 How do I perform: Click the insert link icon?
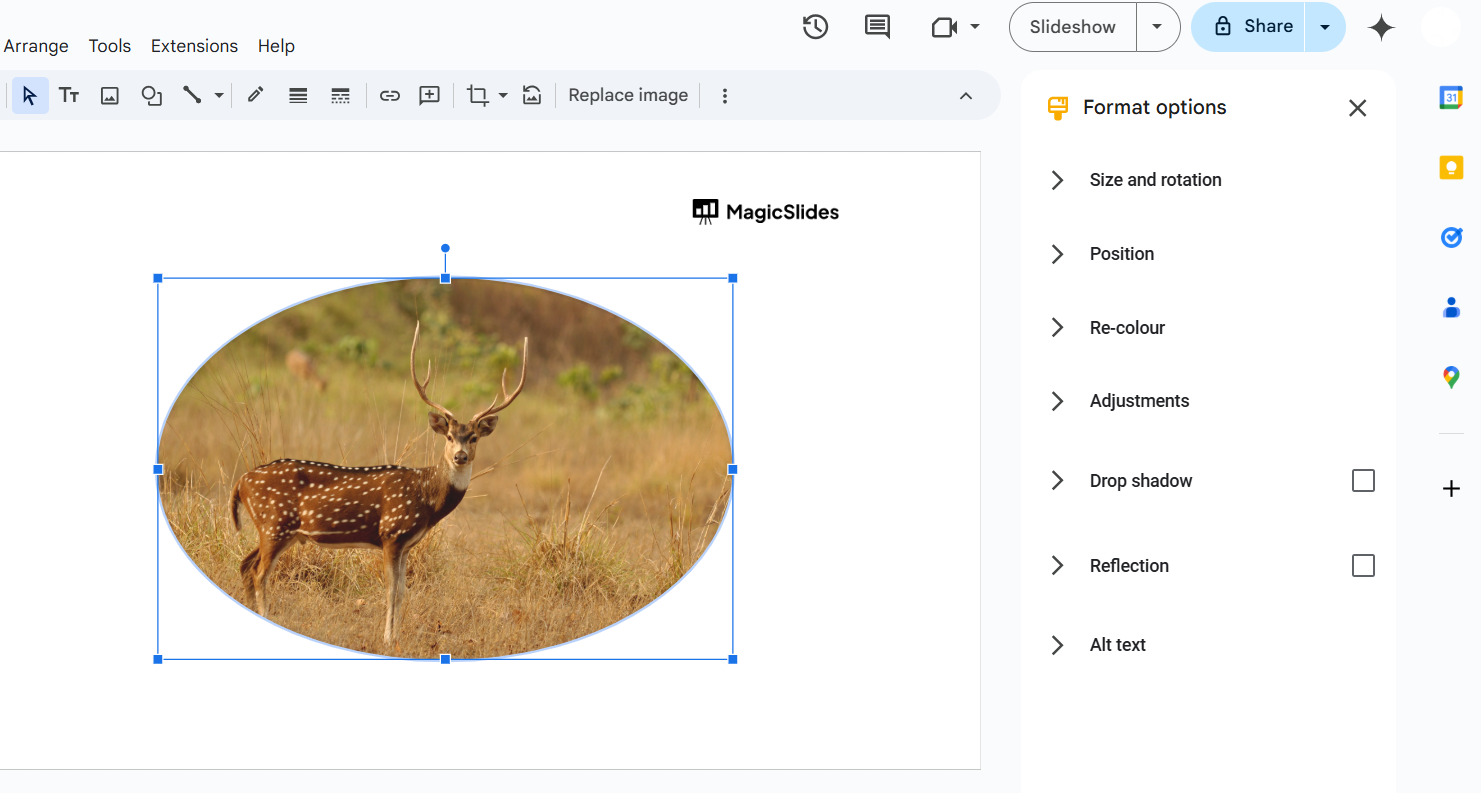click(x=389, y=96)
